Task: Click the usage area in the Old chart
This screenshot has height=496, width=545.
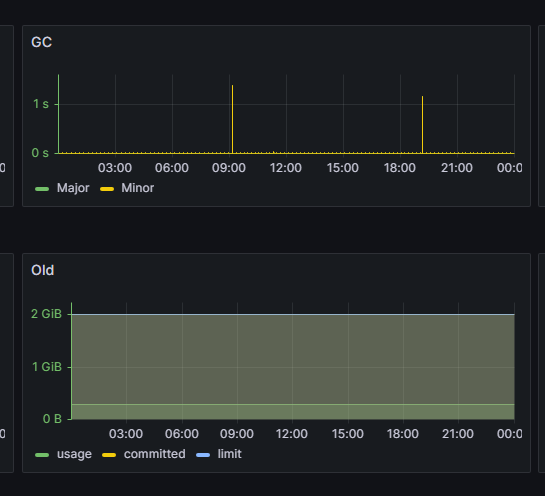Action: click(293, 412)
